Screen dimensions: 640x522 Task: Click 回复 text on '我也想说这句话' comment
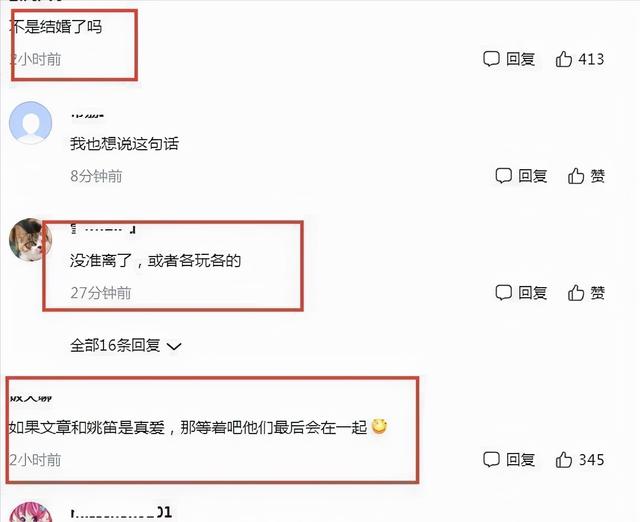[533, 176]
